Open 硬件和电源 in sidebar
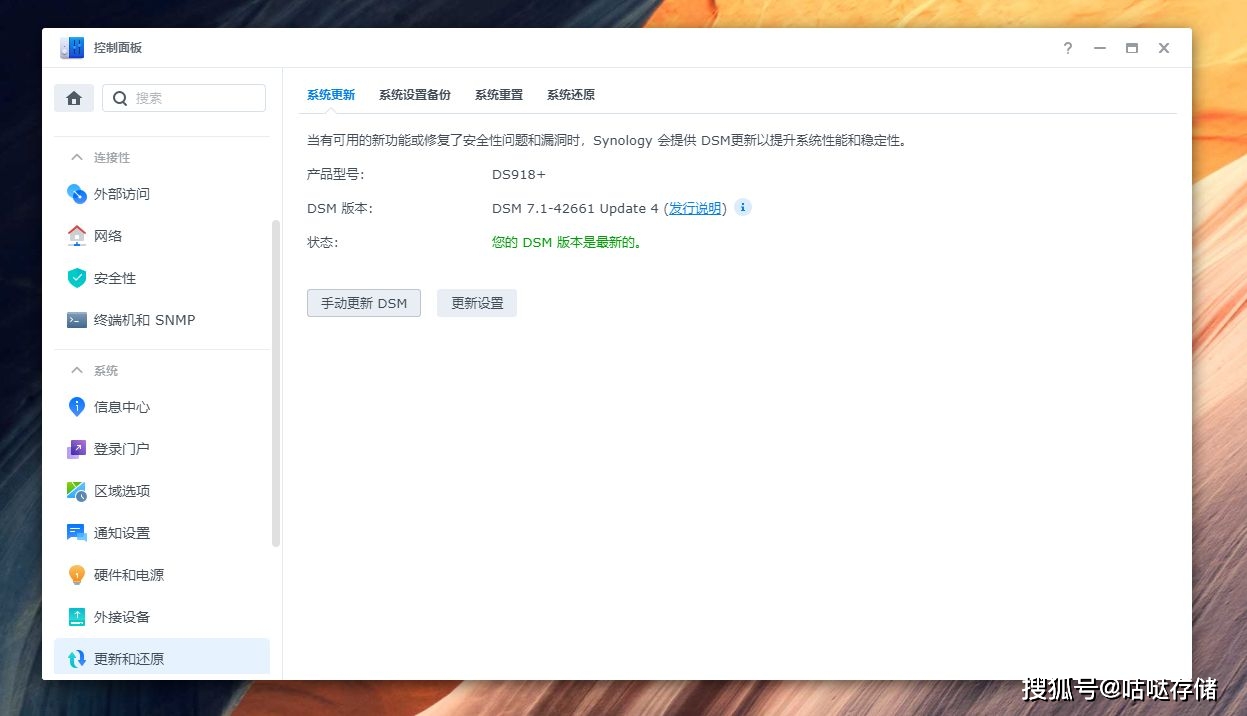 click(162, 575)
